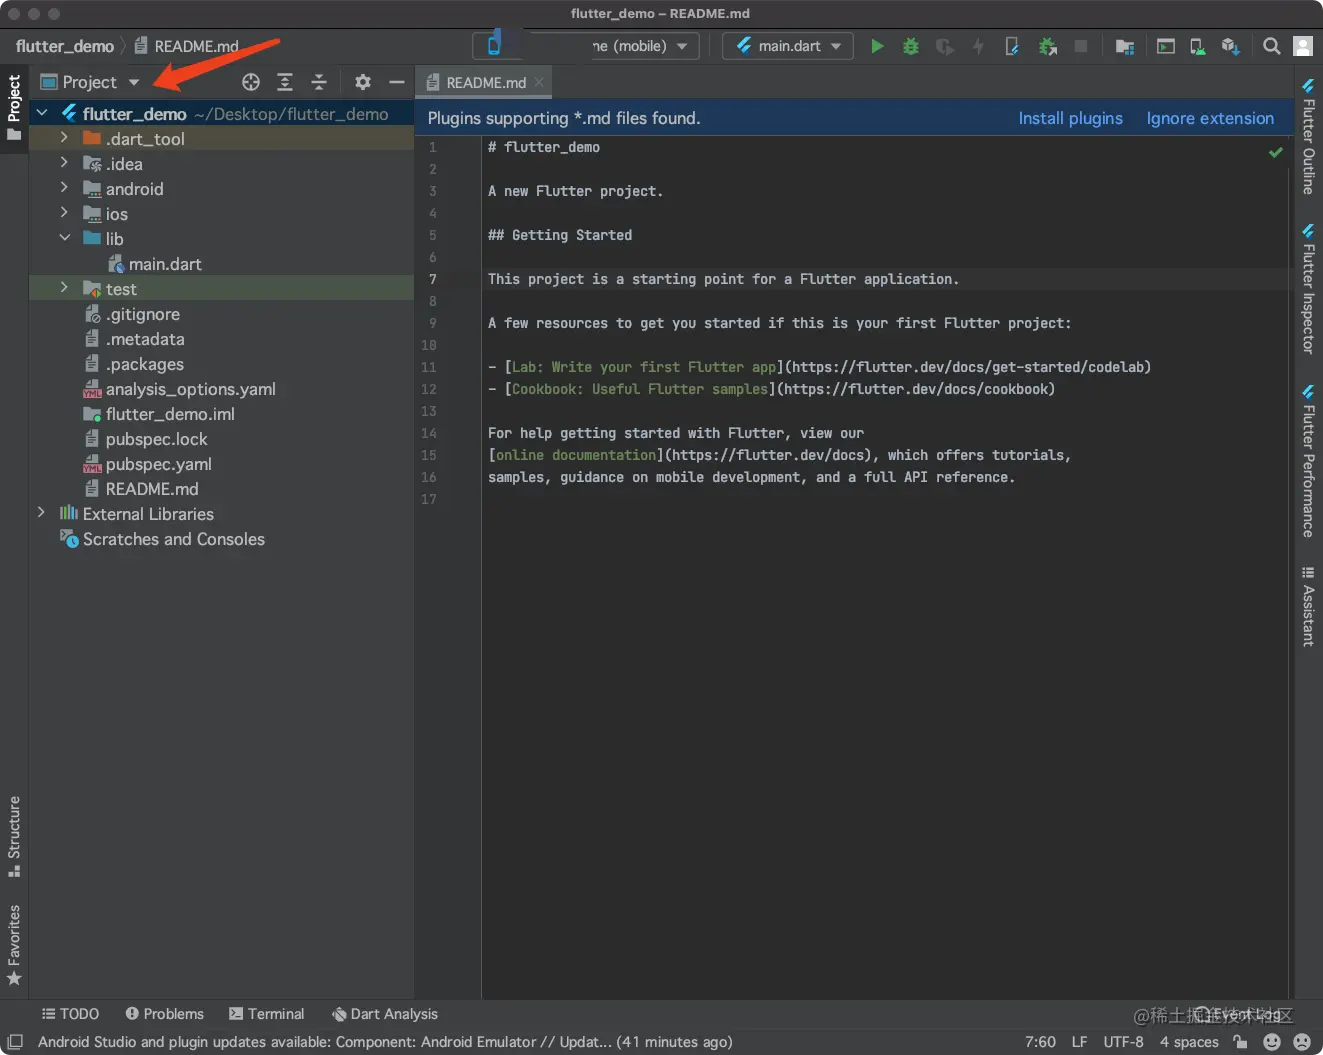Click the Ignore extension link
This screenshot has width=1323, height=1055.
click(1209, 118)
